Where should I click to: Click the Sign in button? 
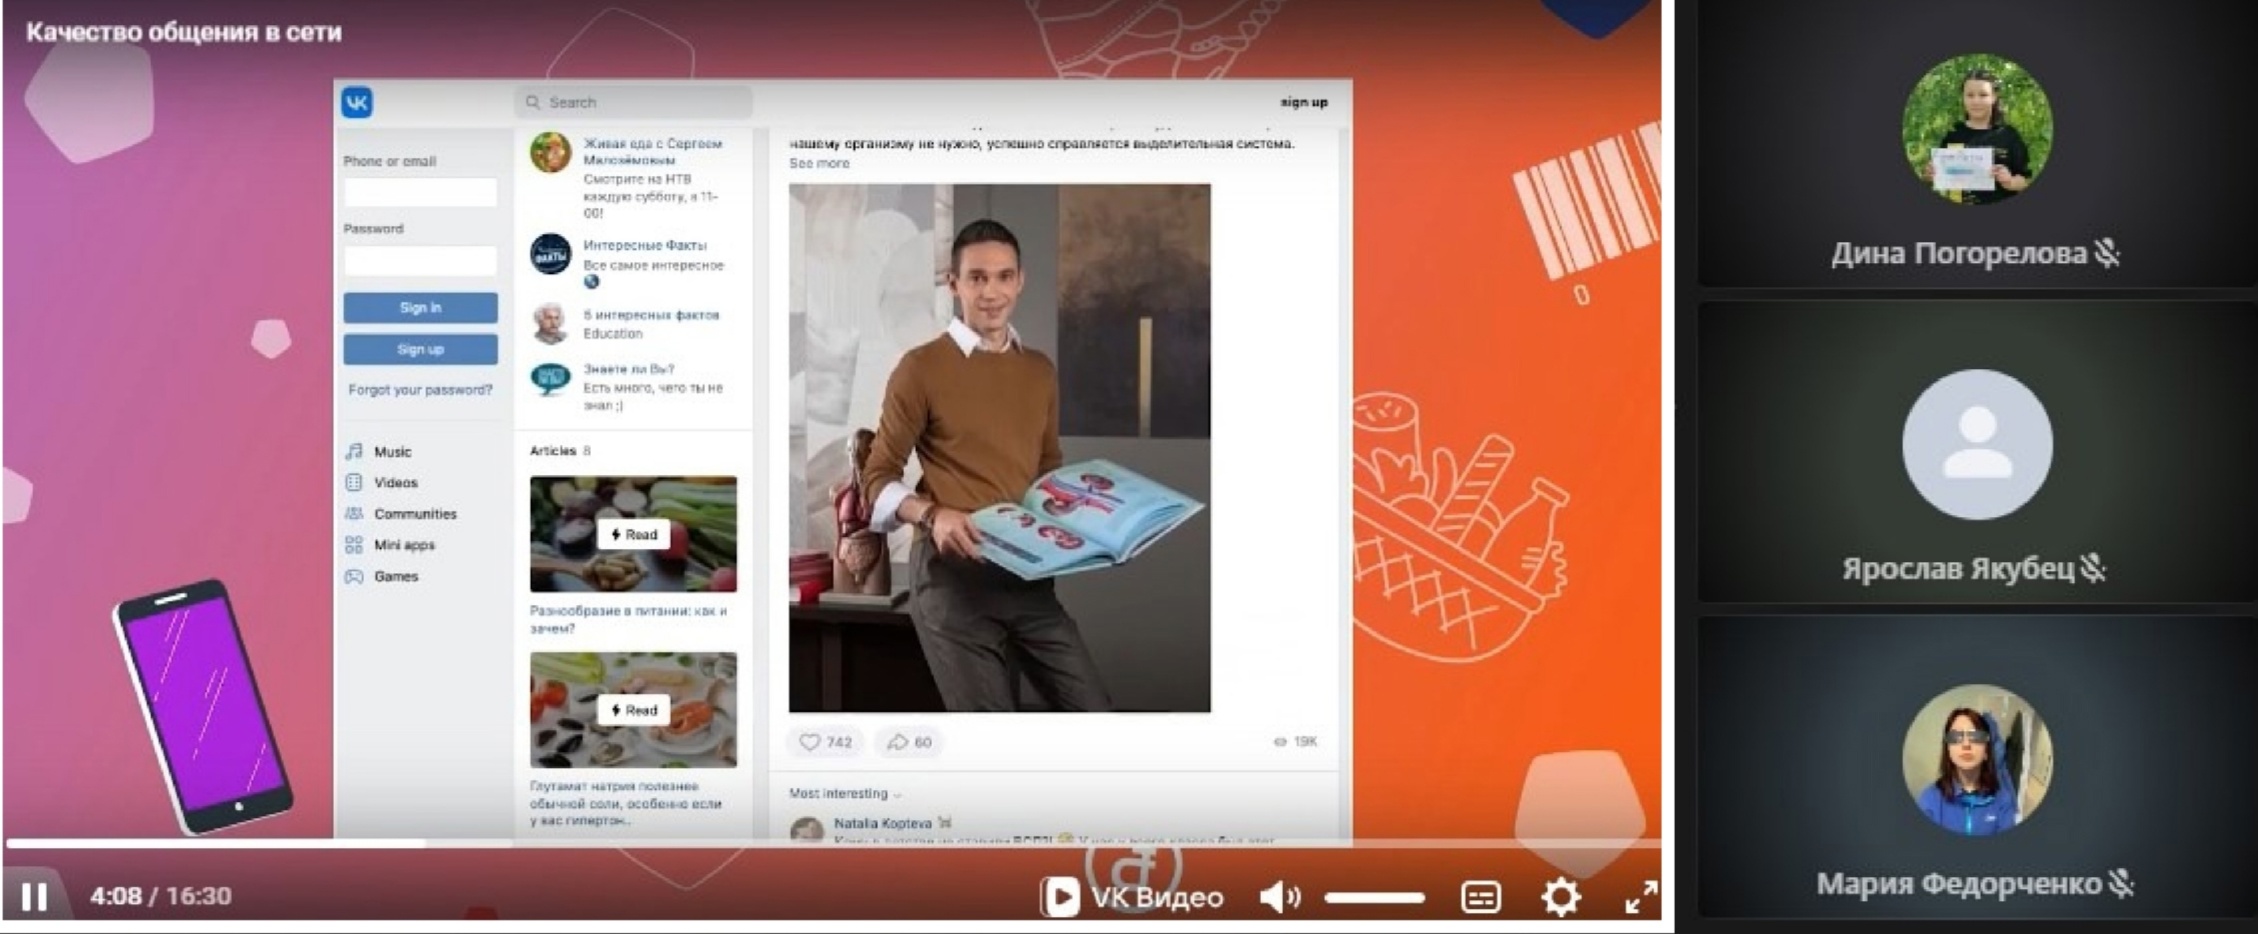(420, 307)
